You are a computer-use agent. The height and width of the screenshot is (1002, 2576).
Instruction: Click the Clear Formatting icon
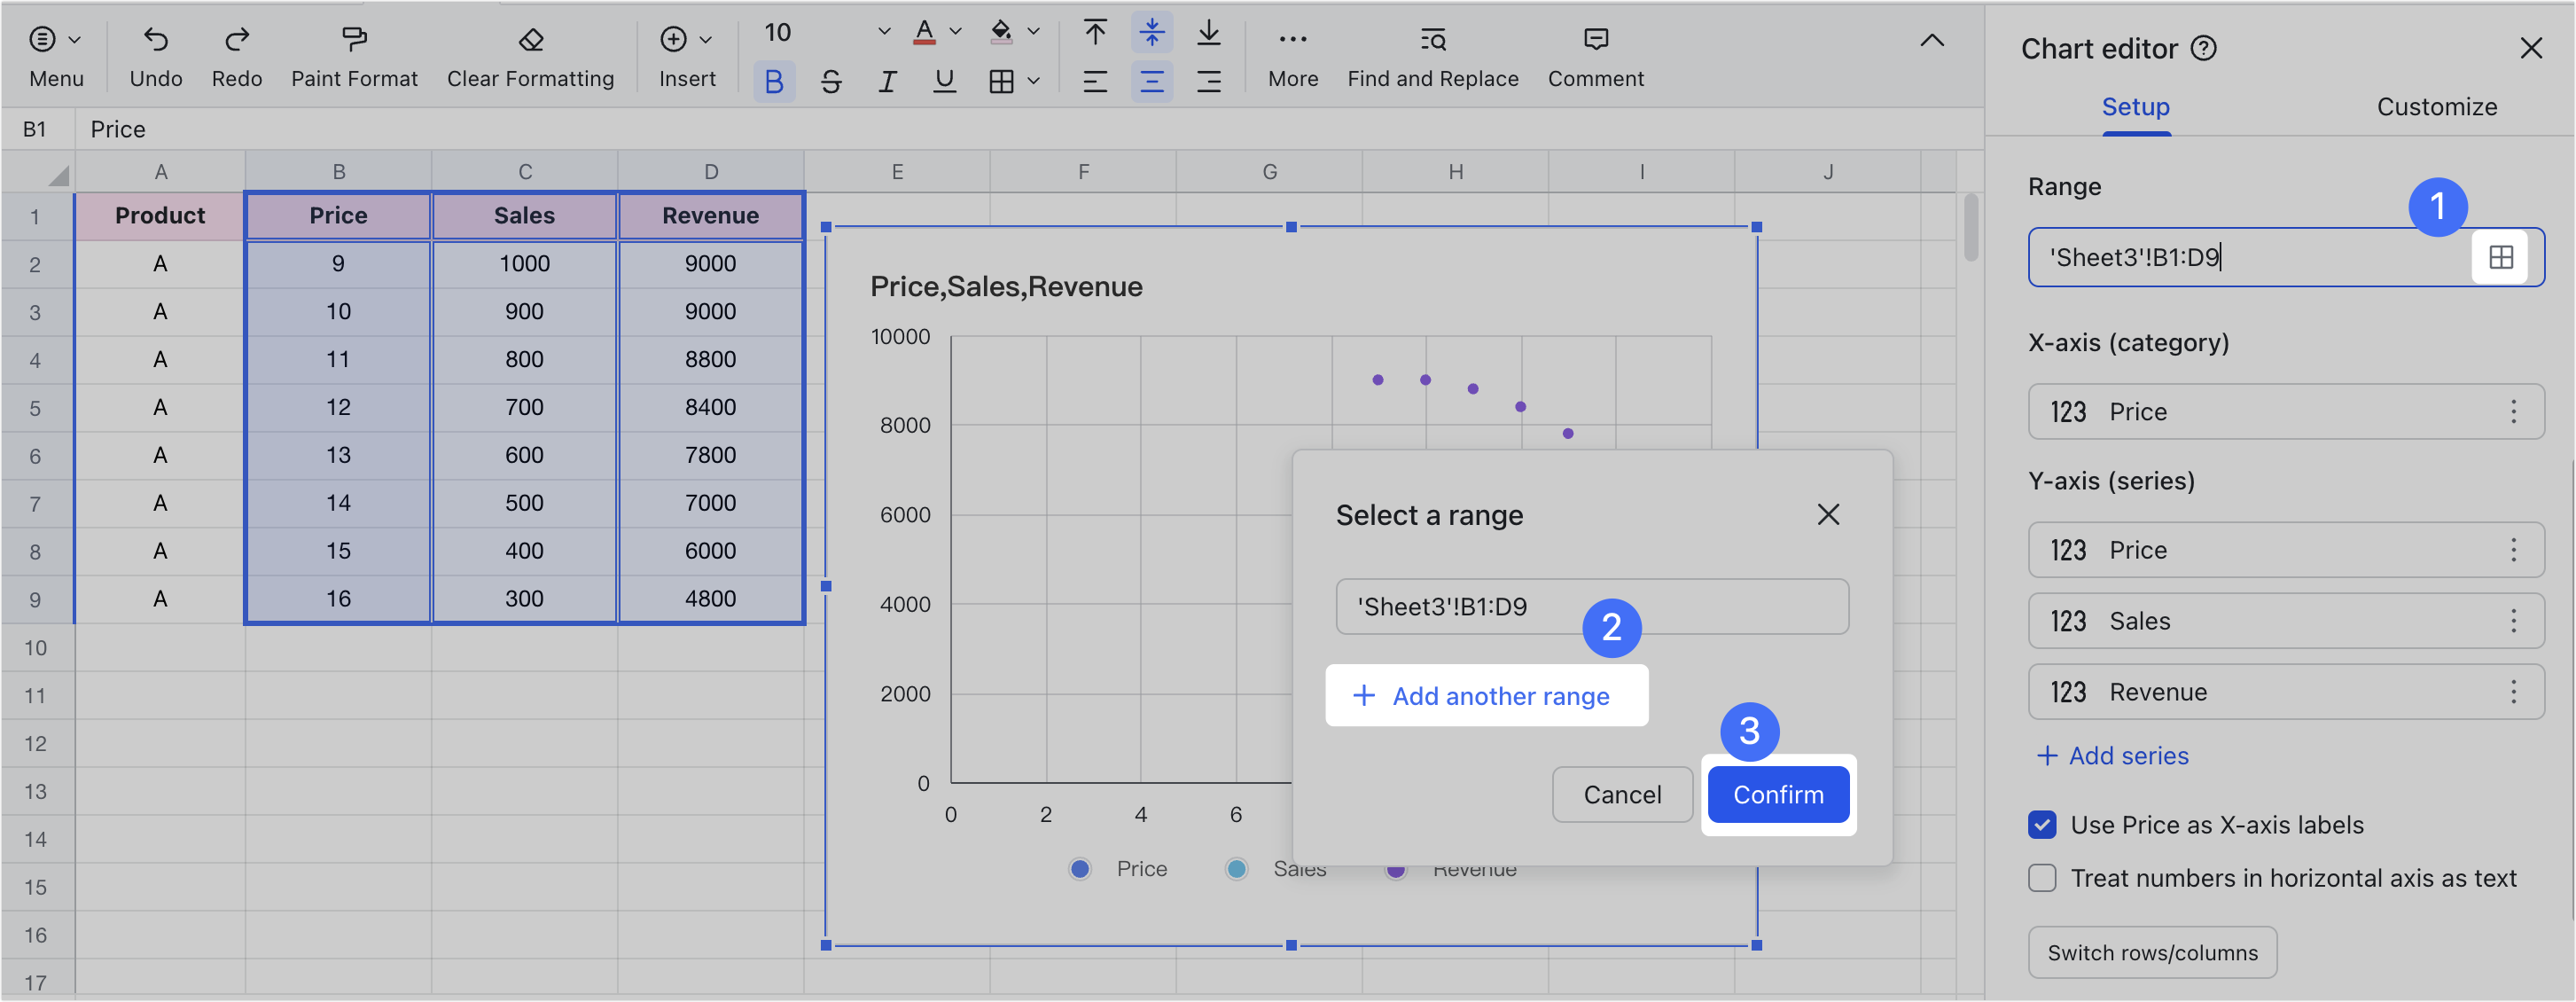pos(529,40)
